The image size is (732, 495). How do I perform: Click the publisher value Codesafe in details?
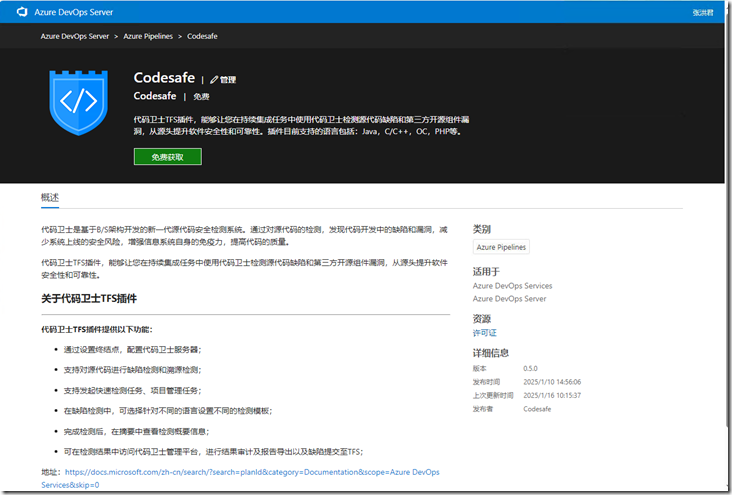(x=537, y=409)
